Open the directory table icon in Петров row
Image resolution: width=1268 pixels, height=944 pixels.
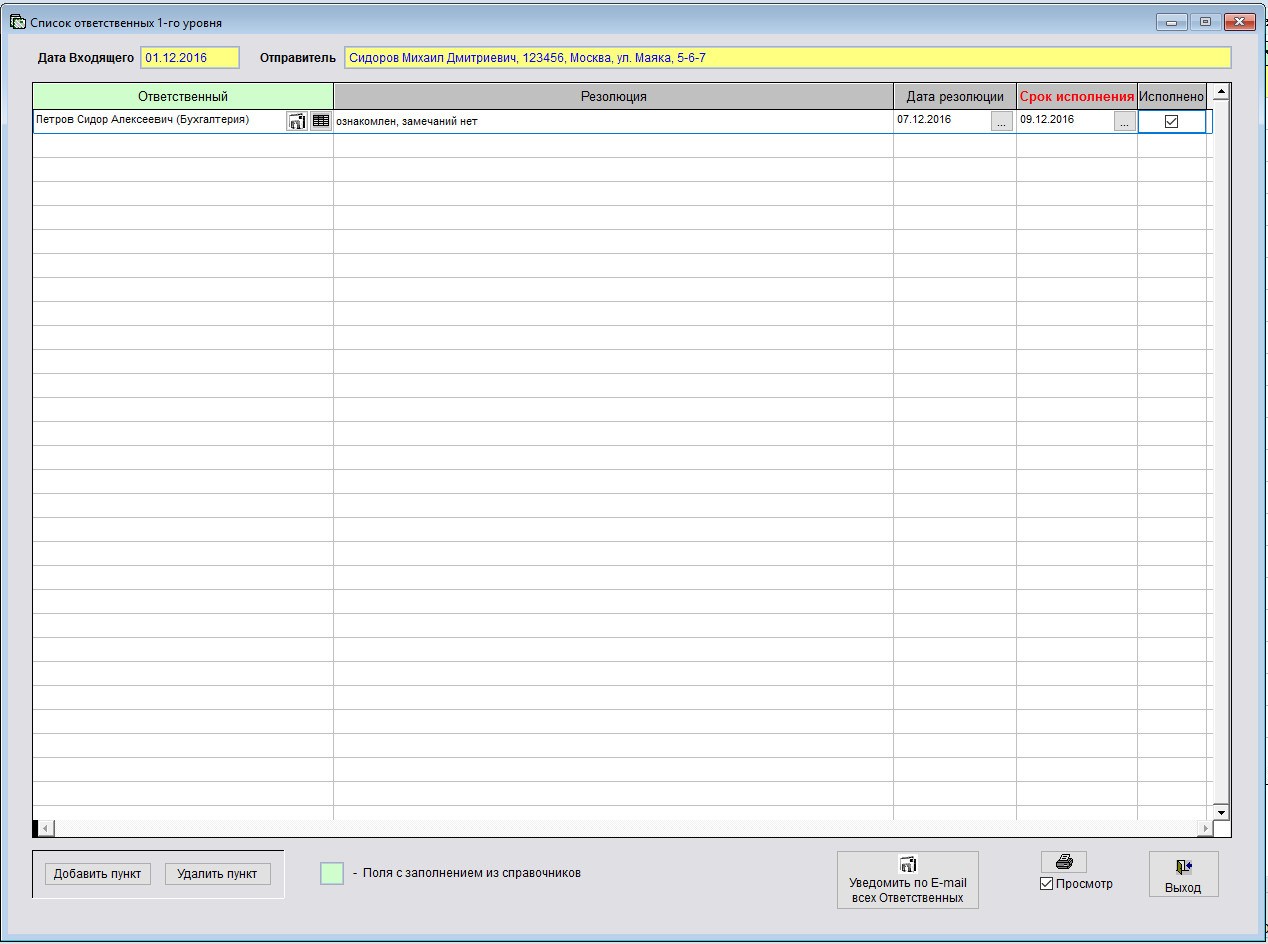[x=321, y=121]
